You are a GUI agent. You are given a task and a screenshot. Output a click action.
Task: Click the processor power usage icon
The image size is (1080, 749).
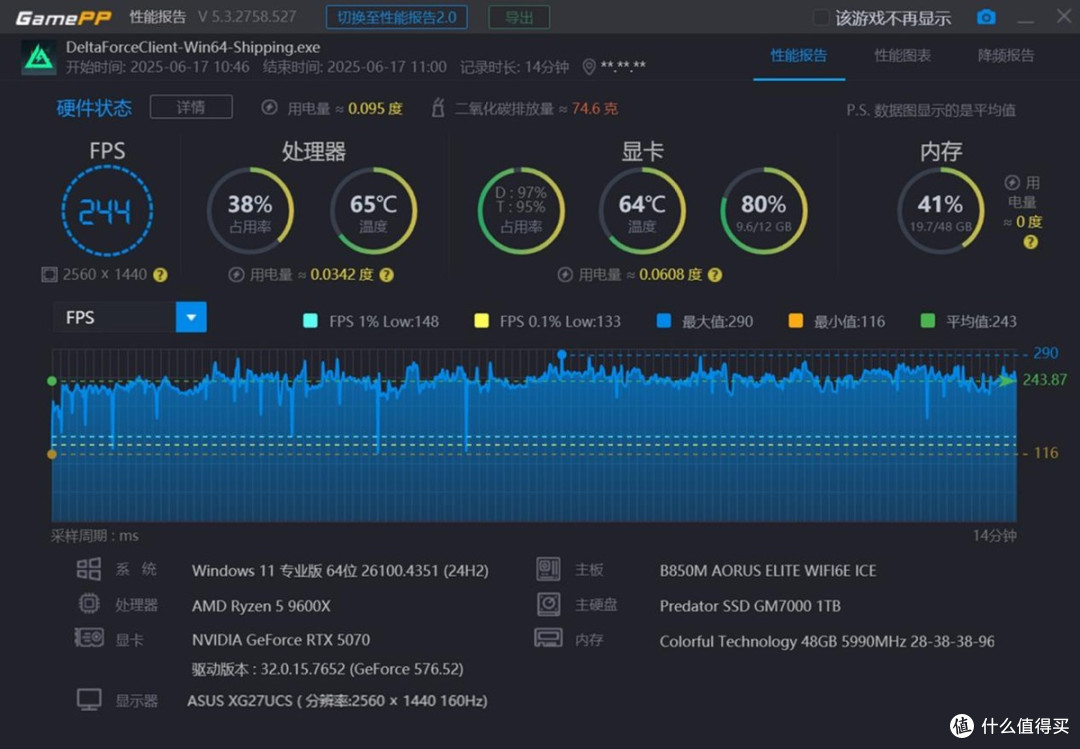pyautogui.click(x=236, y=275)
